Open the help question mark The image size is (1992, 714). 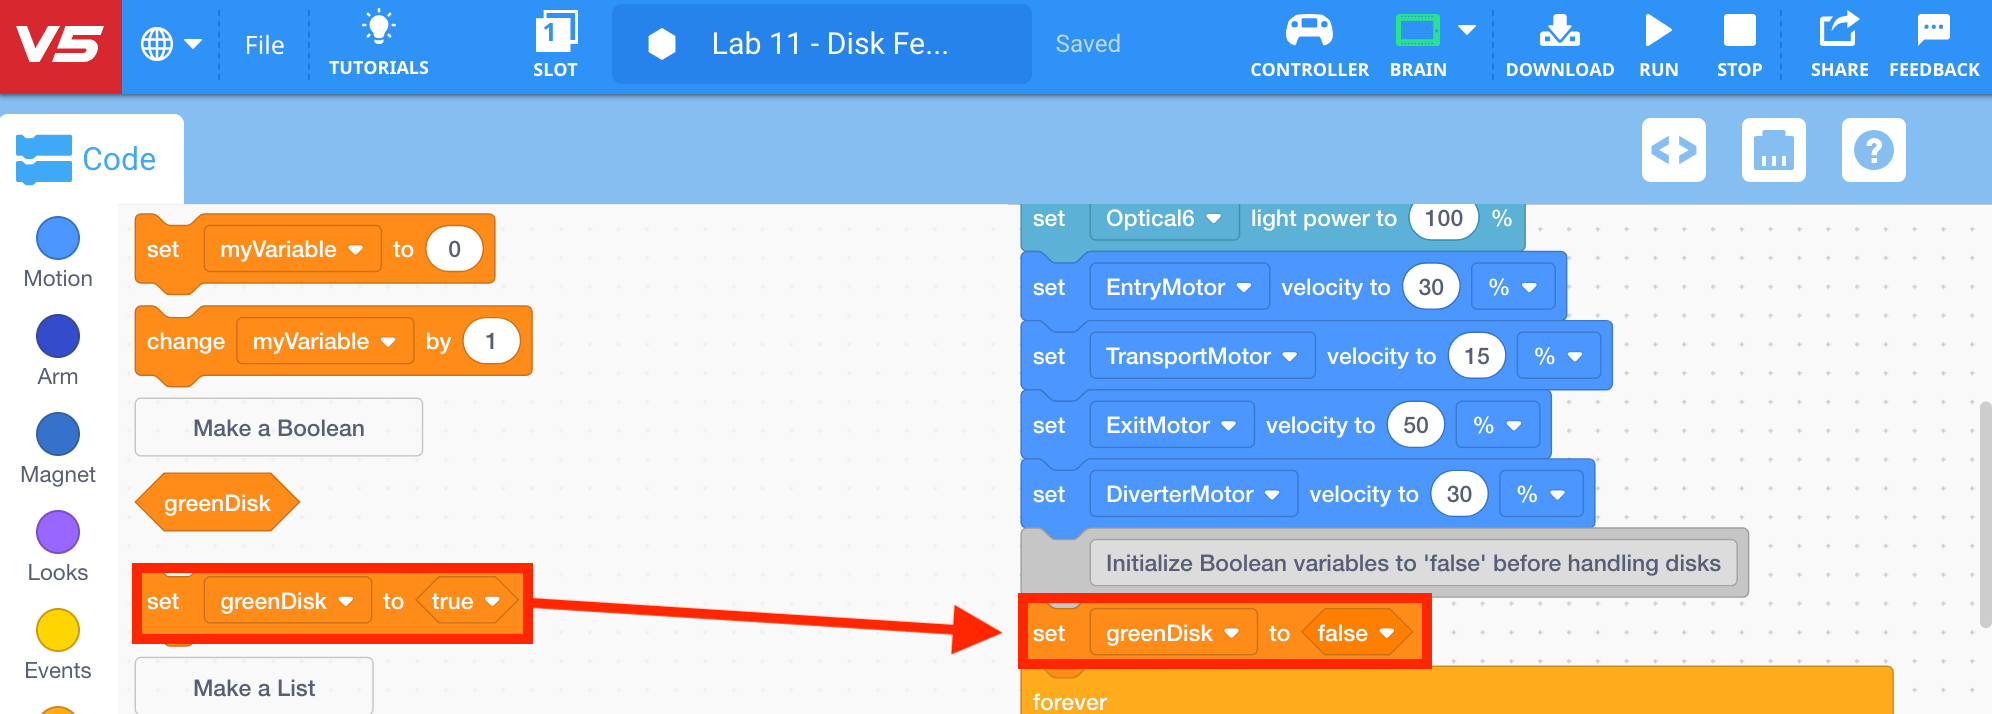(1874, 150)
